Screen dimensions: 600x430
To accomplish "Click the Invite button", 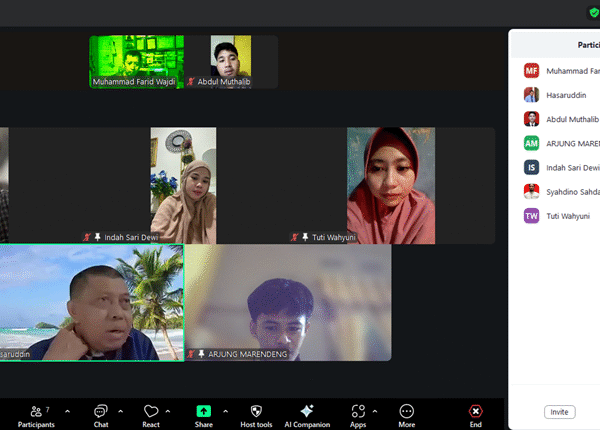I will coord(559,412).
